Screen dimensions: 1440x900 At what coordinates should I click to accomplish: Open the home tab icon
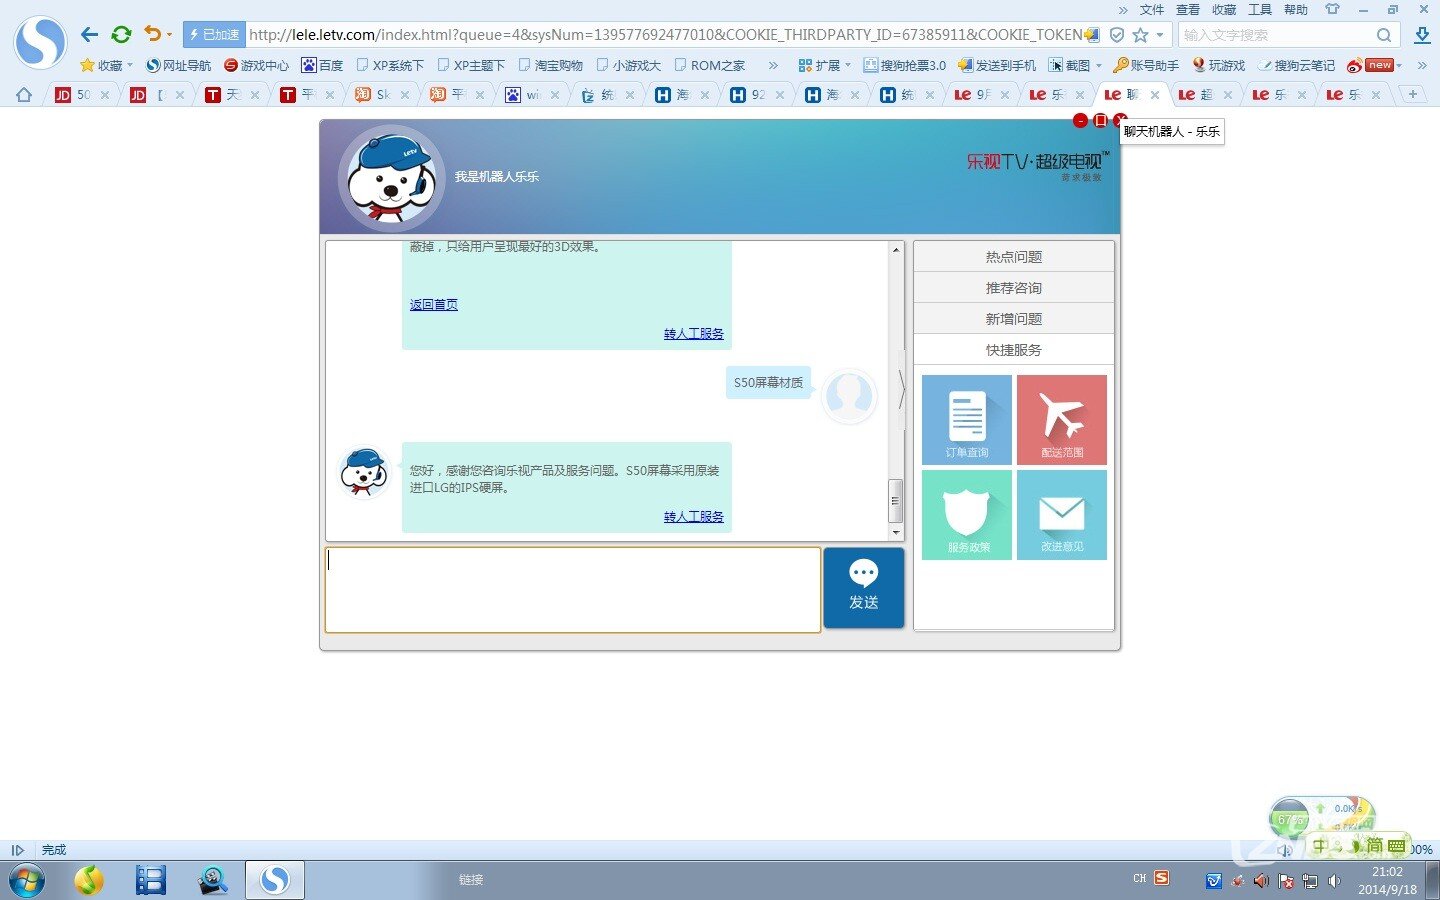click(x=24, y=94)
